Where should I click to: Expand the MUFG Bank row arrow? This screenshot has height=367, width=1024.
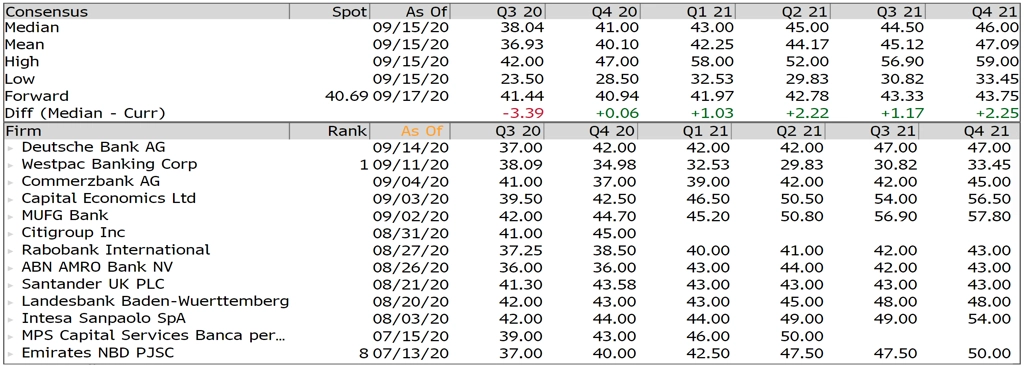pos(10,216)
